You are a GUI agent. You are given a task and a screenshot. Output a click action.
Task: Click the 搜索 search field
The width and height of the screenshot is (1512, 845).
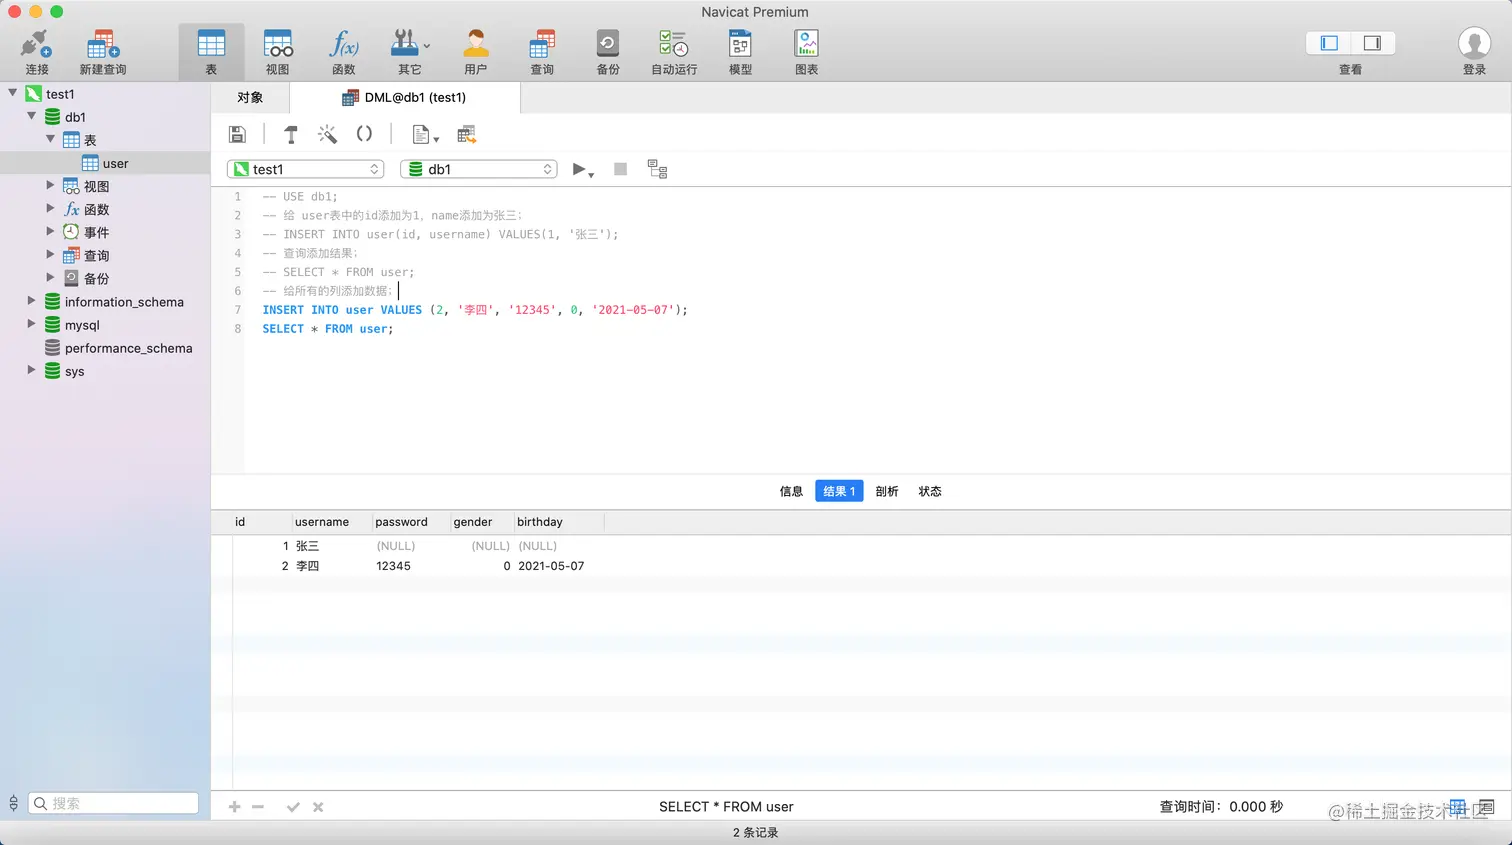113,803
